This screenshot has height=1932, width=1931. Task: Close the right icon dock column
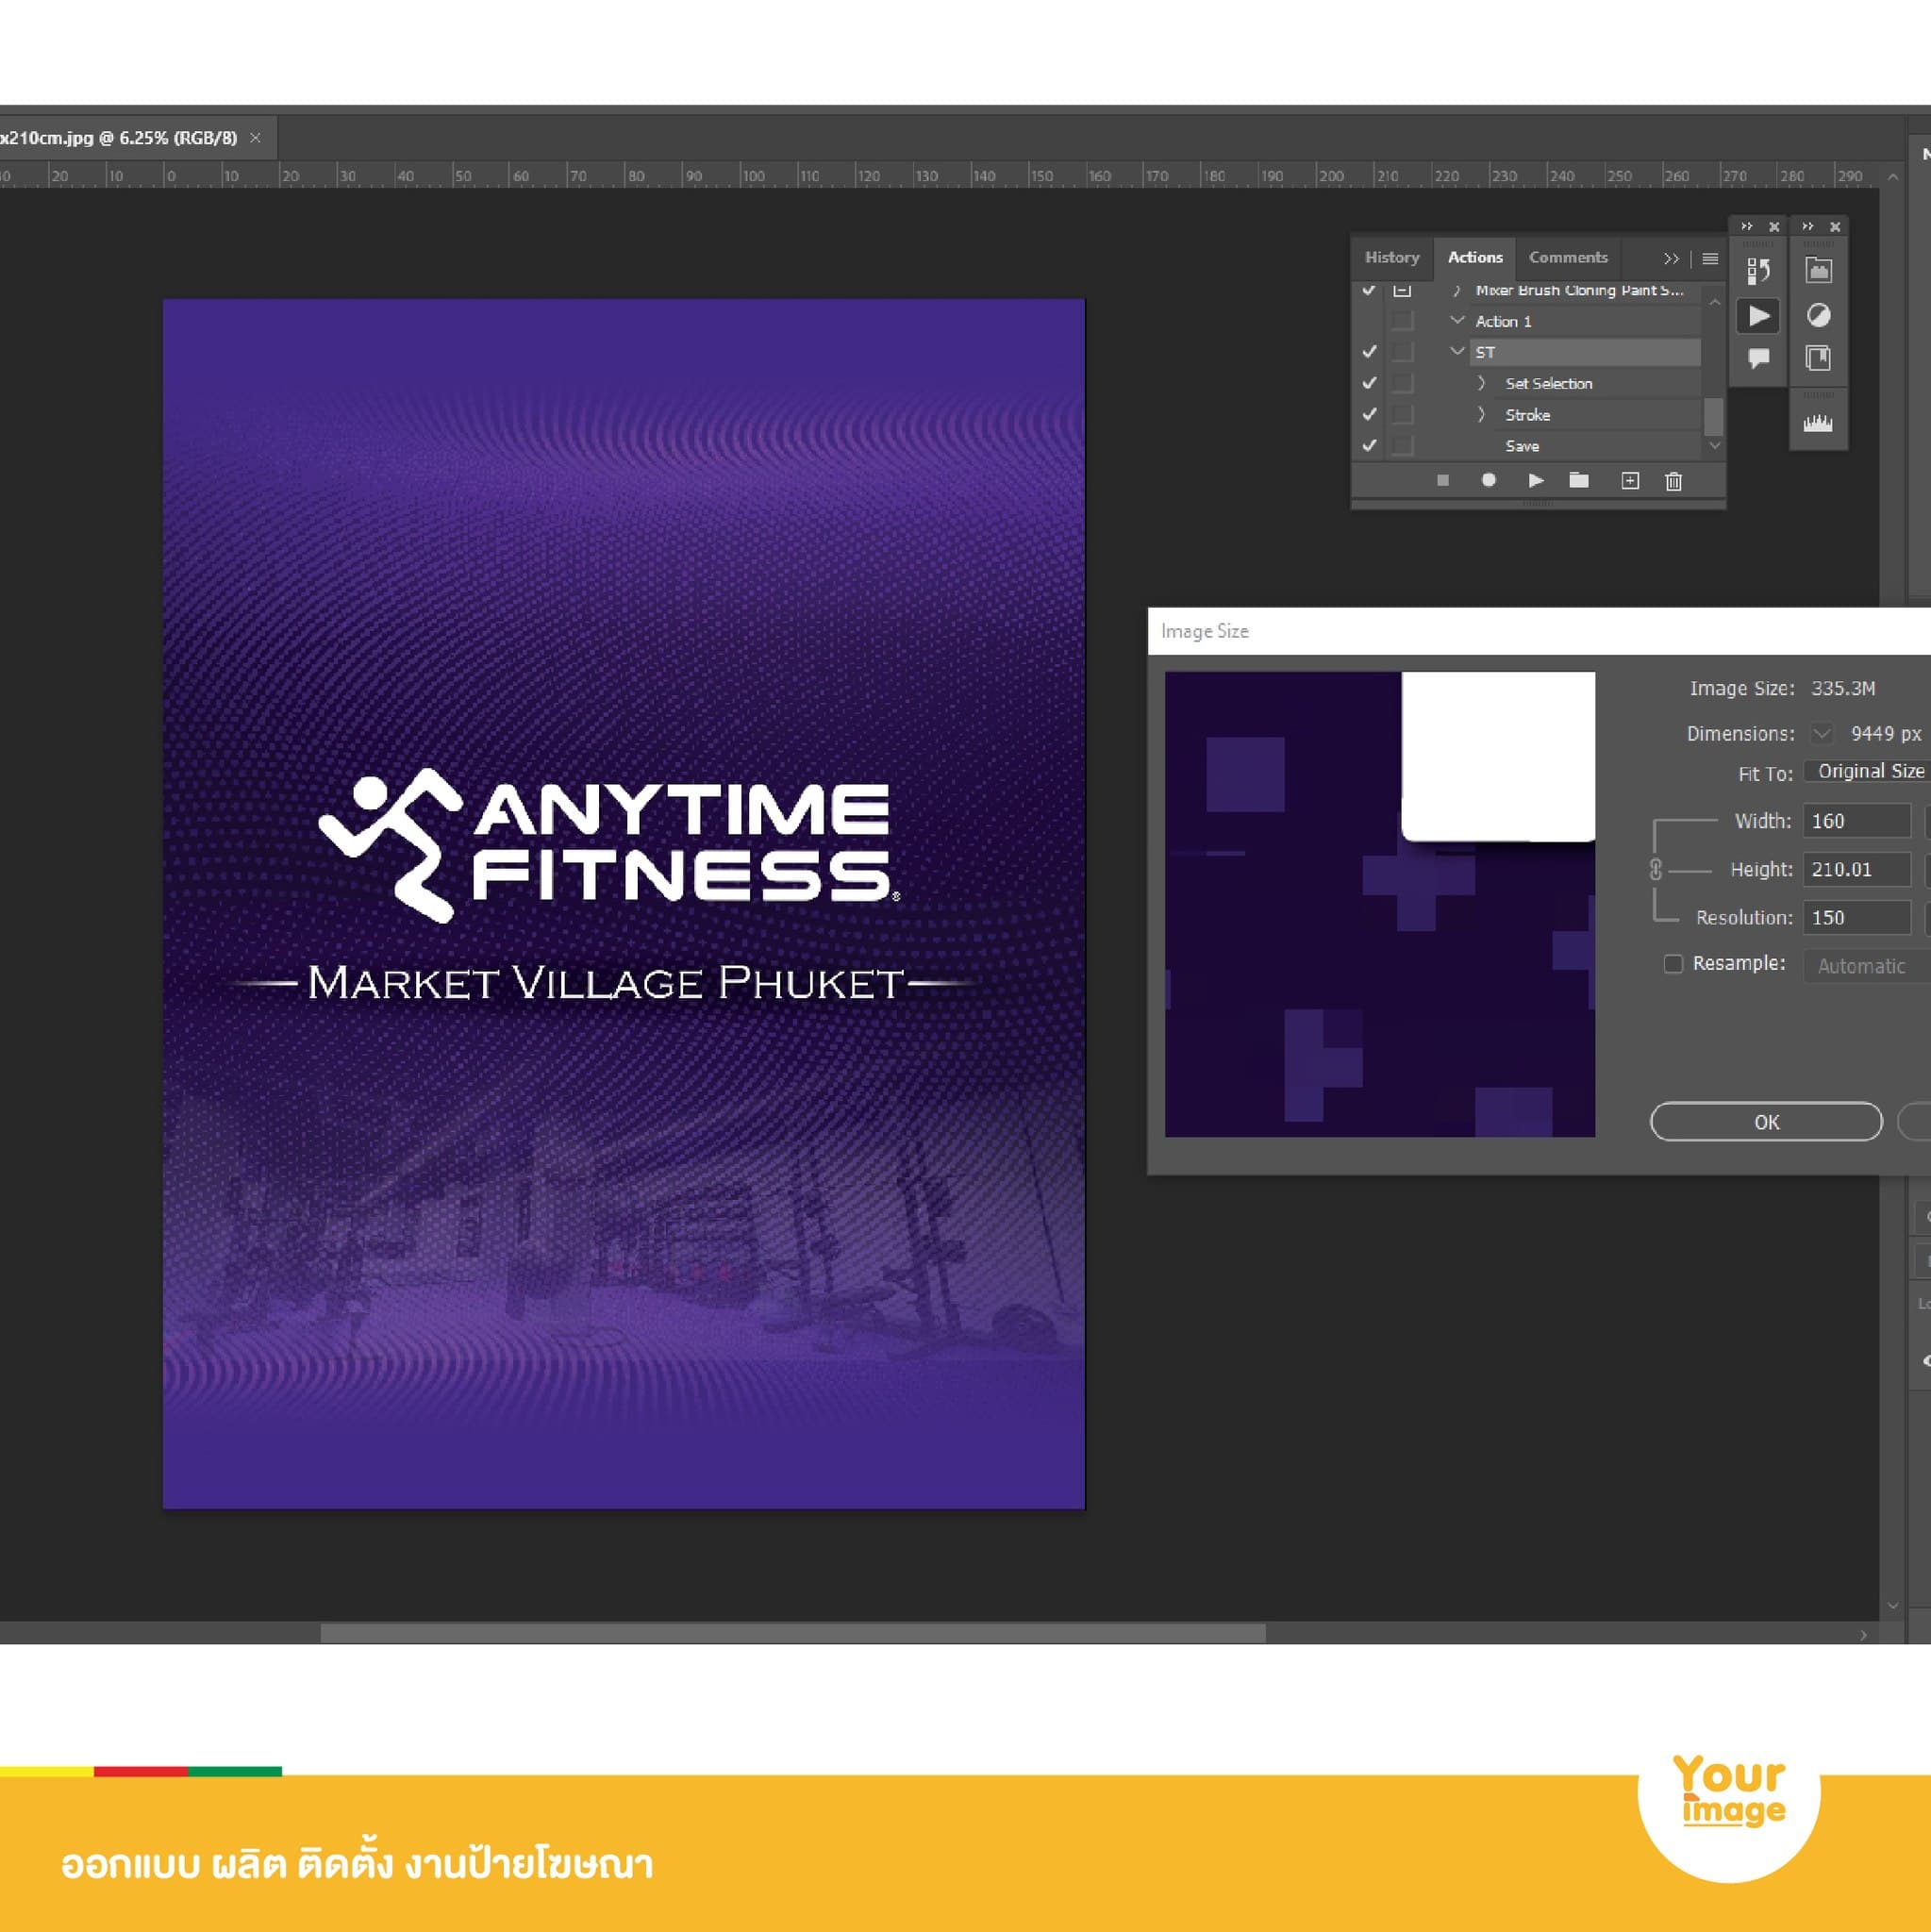tap(1835, 227)
